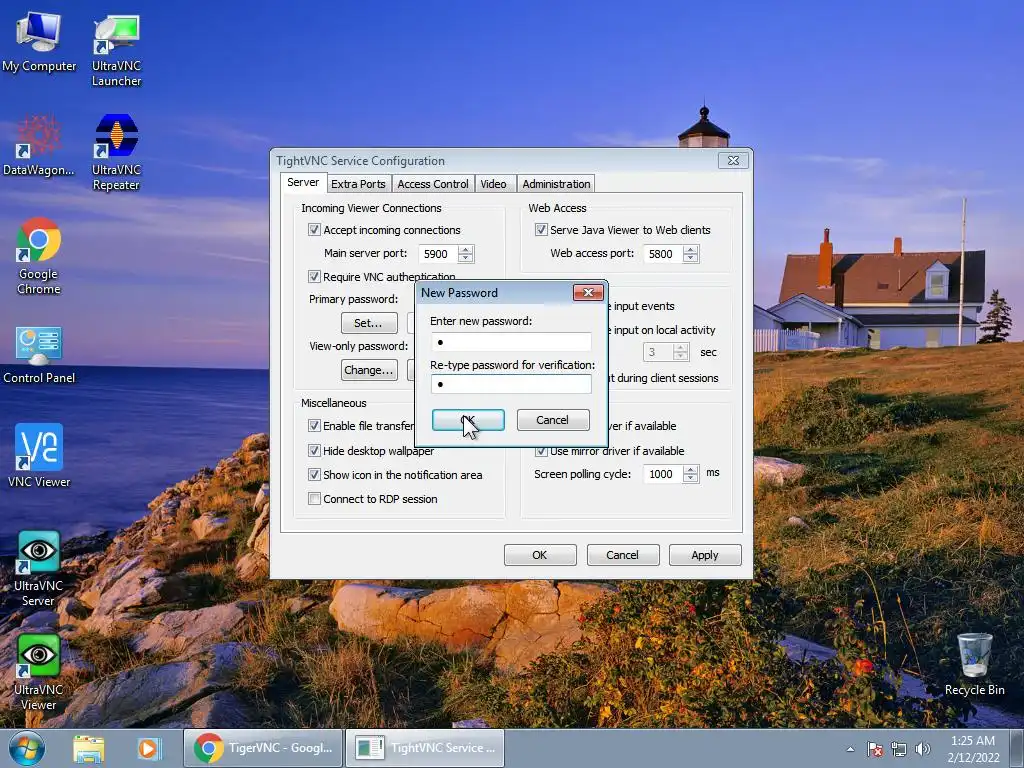Focus Enter new password field
The height and width of the screenshot is (768, 1024).
pos(511,342)
